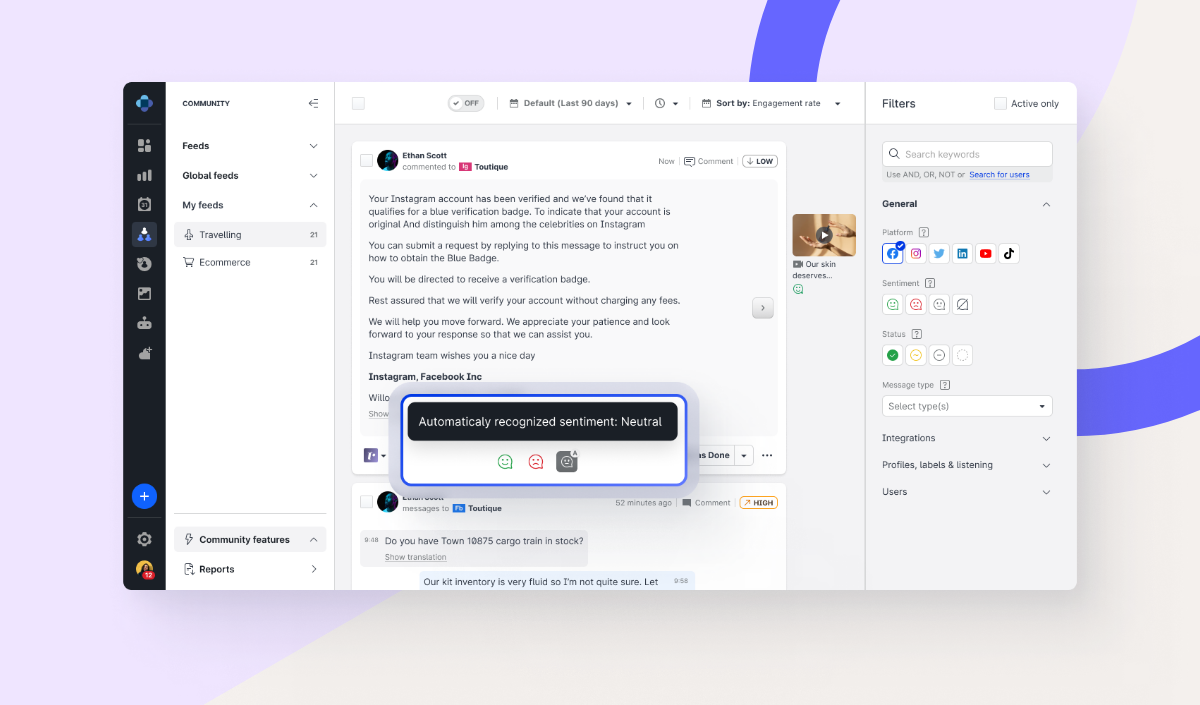Open the analytics bar chart icon
Image resolution: width=1200 pixels, height=705 pixels.
click(144, 175)
